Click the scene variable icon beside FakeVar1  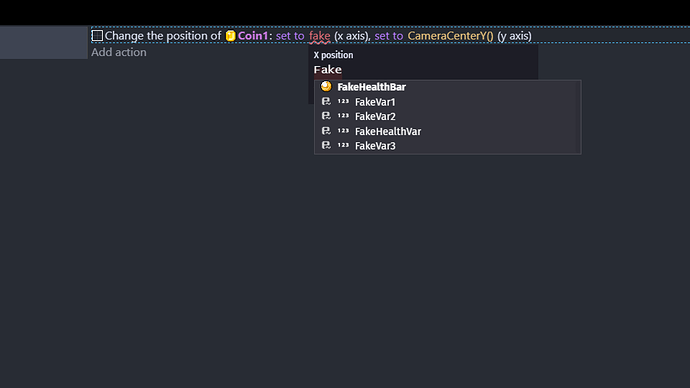click(326, 102)
